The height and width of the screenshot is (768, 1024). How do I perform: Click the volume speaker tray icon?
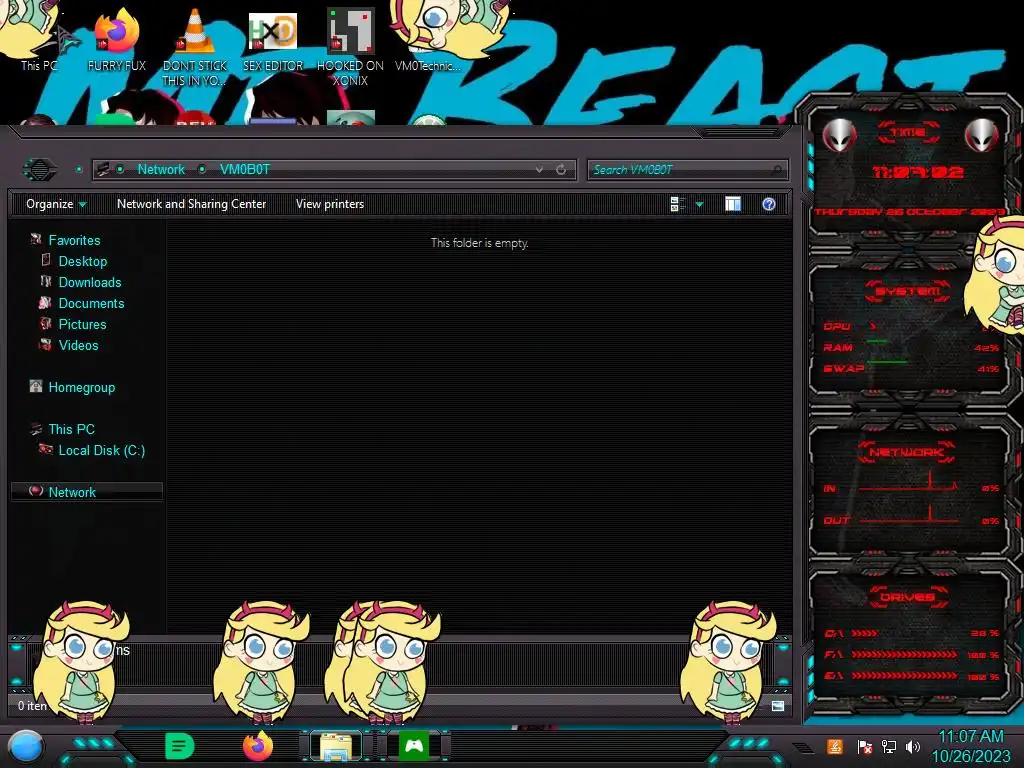click(x=912, y=746)
